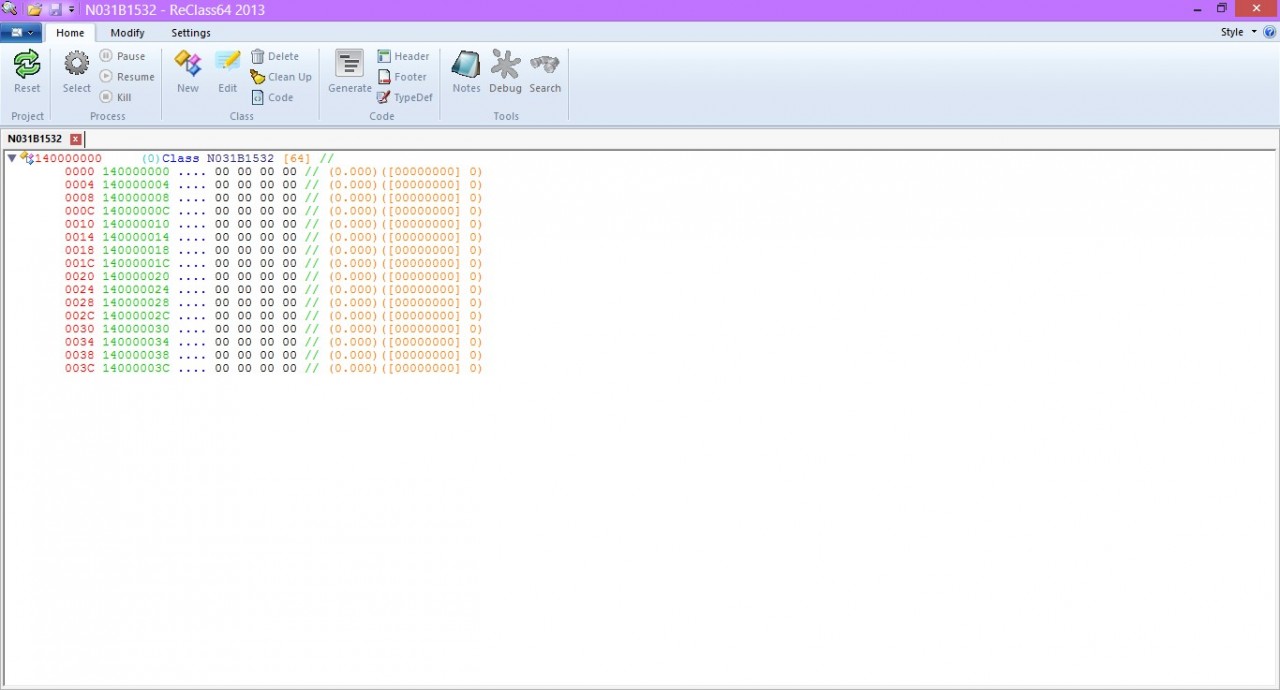Select the row at offset 000C
The image size is (1280, 690).
pyautogui.click(x=273, y=211)
